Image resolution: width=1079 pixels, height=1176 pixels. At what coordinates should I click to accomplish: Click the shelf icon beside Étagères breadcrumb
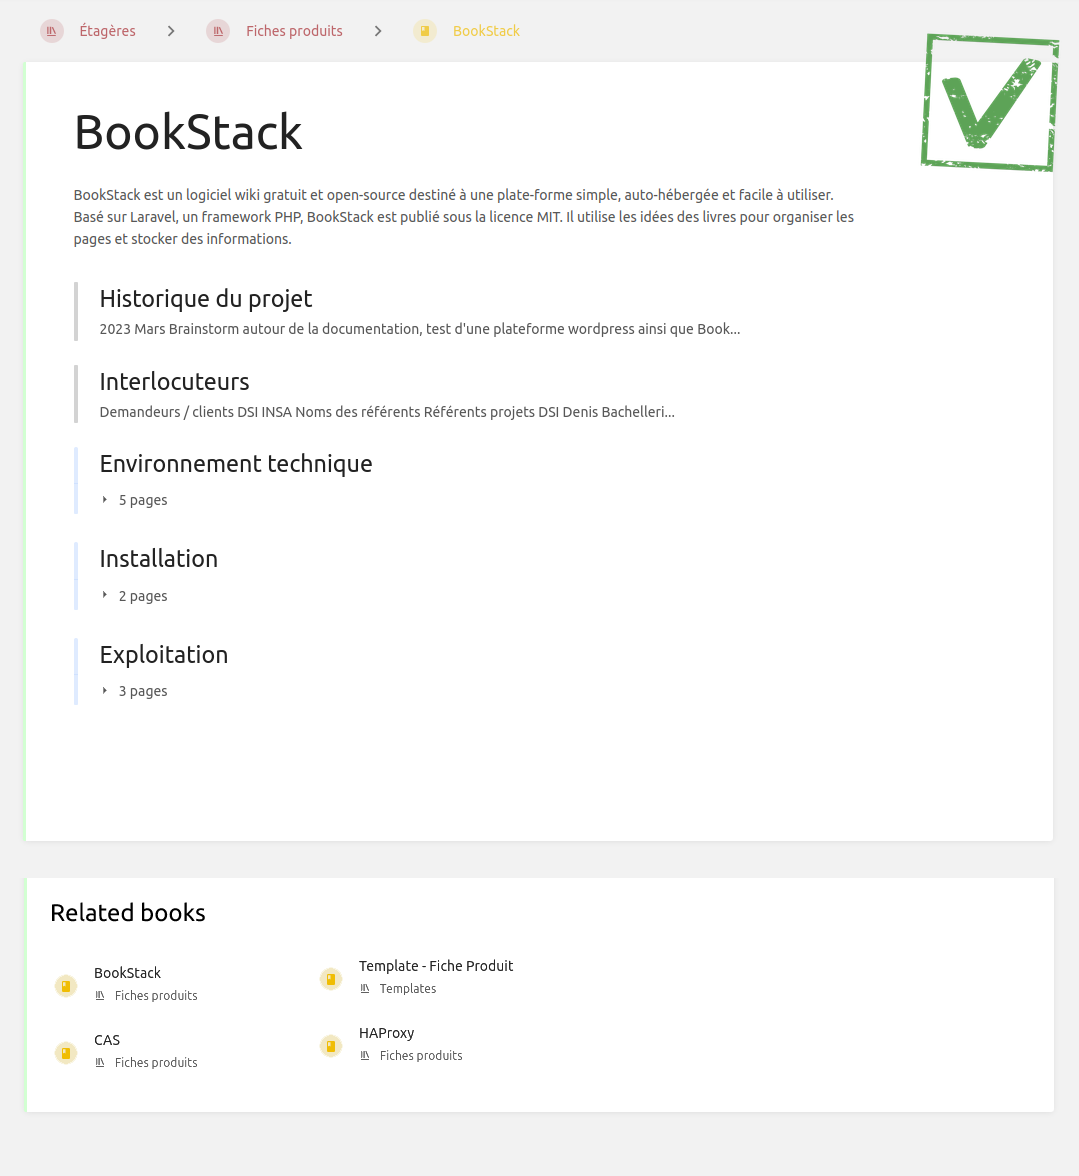click(51, 30)
